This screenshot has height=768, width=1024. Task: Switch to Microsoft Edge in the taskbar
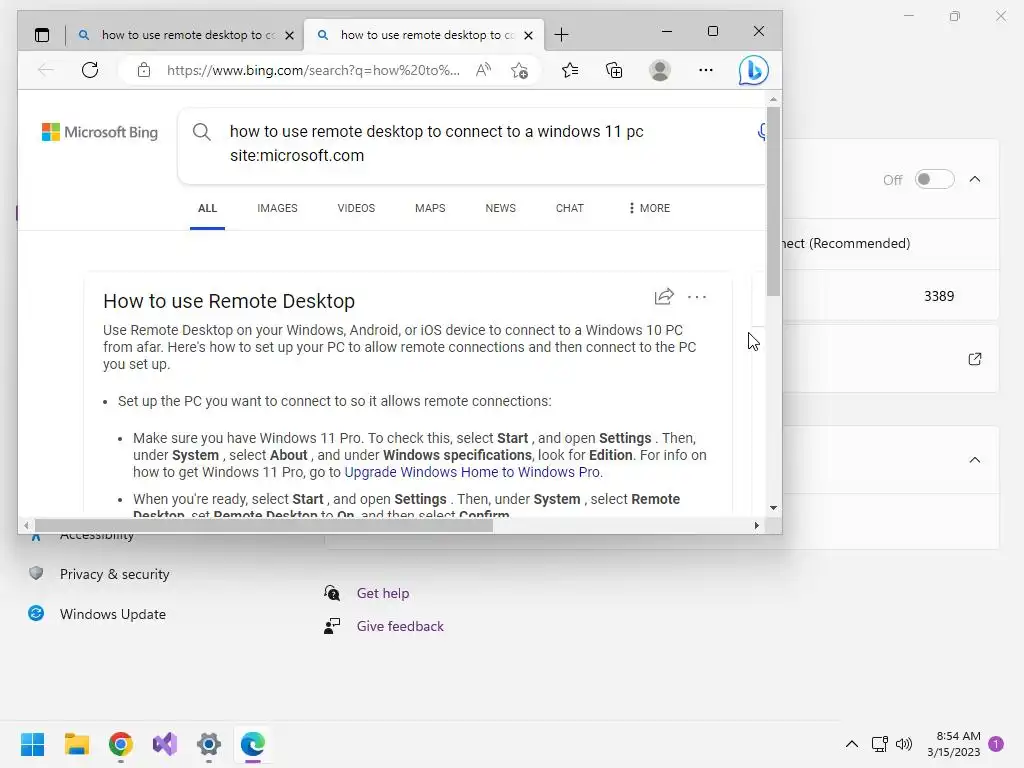click(253, 744)
